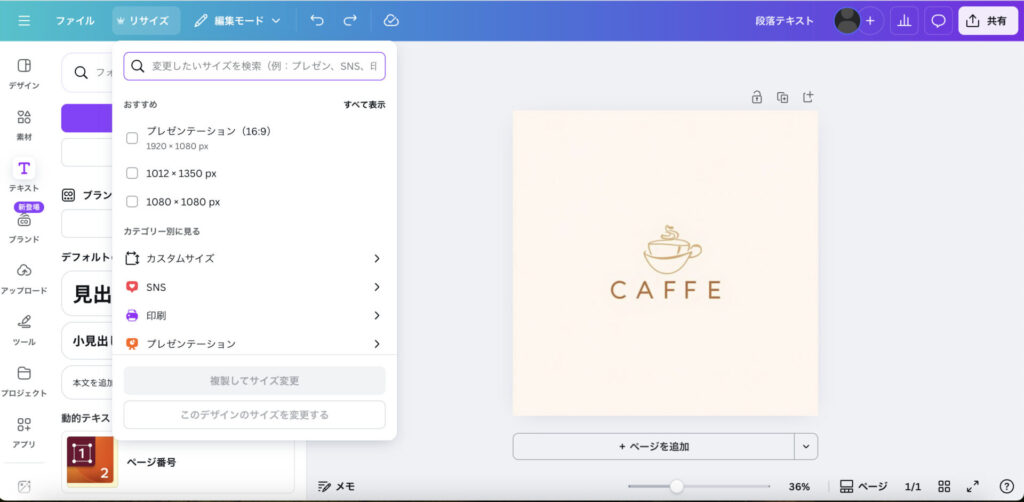Check the プレゼンテーション (16:9) checkbox
The height and width of the screenshot is (502, 1024).
pyautogui.click(x=132, y=138)
